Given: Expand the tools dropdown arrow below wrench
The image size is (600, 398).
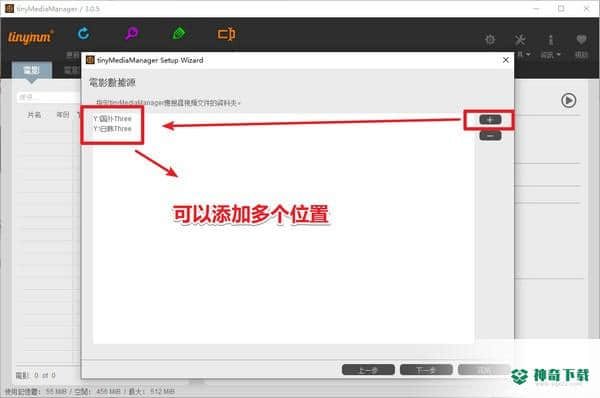Looking at the screenshot, I should tap(528, 54).
